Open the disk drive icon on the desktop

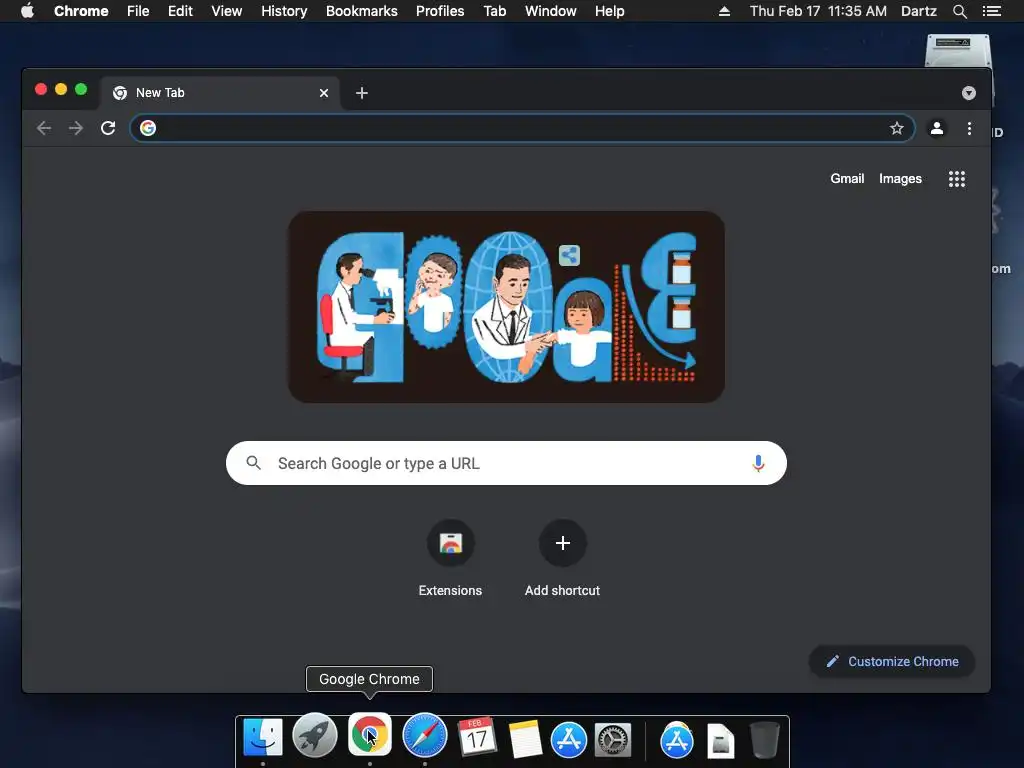coord(957,51)
